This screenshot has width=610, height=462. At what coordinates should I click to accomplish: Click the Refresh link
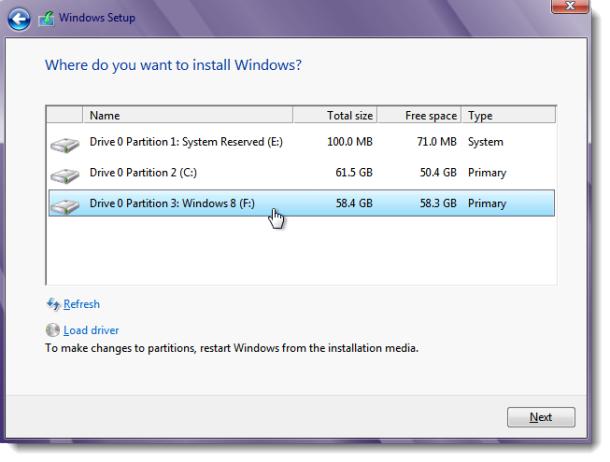(x=81, y=304)
